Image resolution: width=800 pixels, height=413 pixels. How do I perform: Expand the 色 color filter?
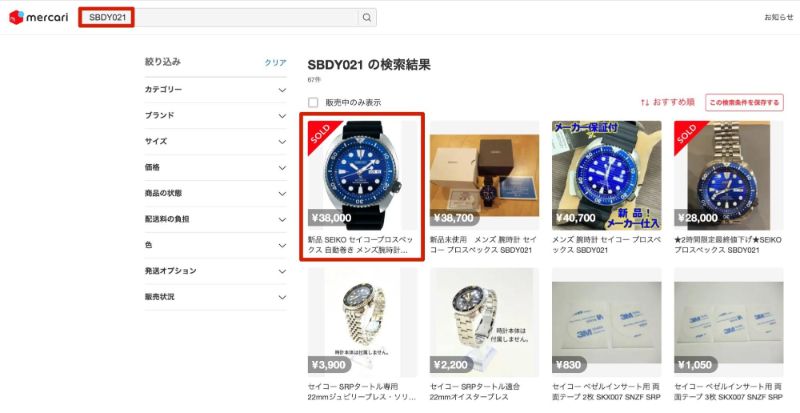click(x=215, y=245)
